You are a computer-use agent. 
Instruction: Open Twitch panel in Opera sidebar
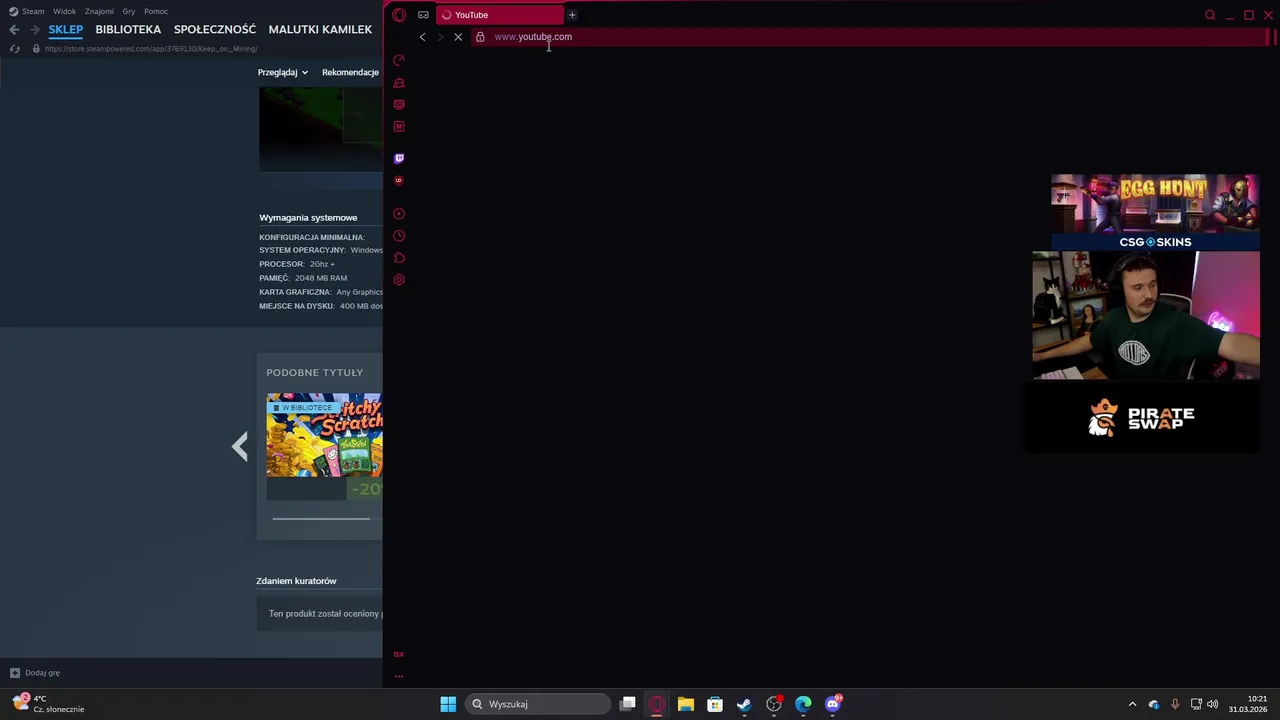pos(399,158)
